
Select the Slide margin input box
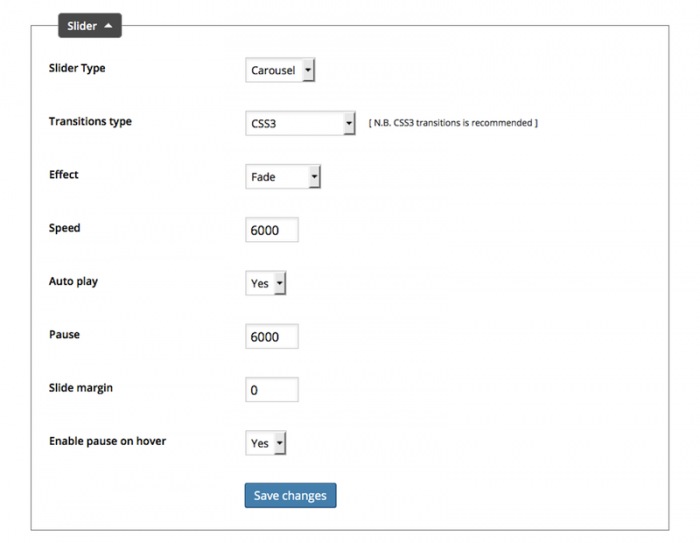click(x=271, y=390)
